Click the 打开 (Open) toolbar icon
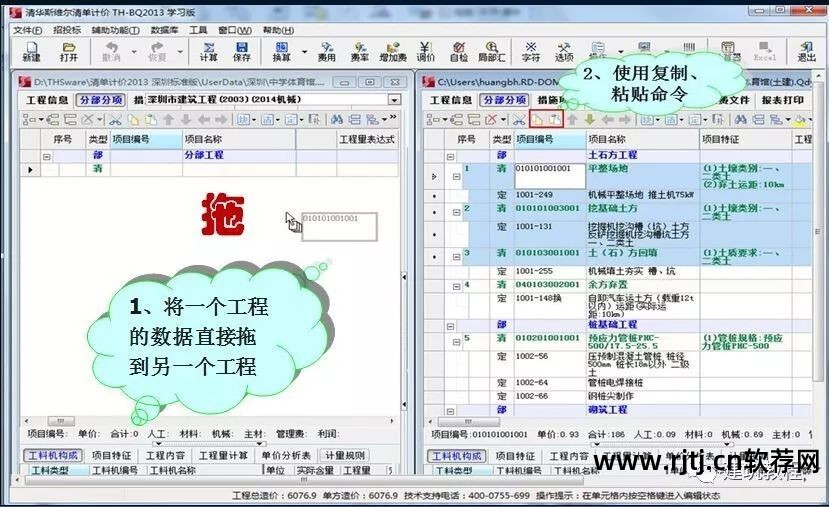This screenshot has height=507, width=829. [x=68, y=52]
